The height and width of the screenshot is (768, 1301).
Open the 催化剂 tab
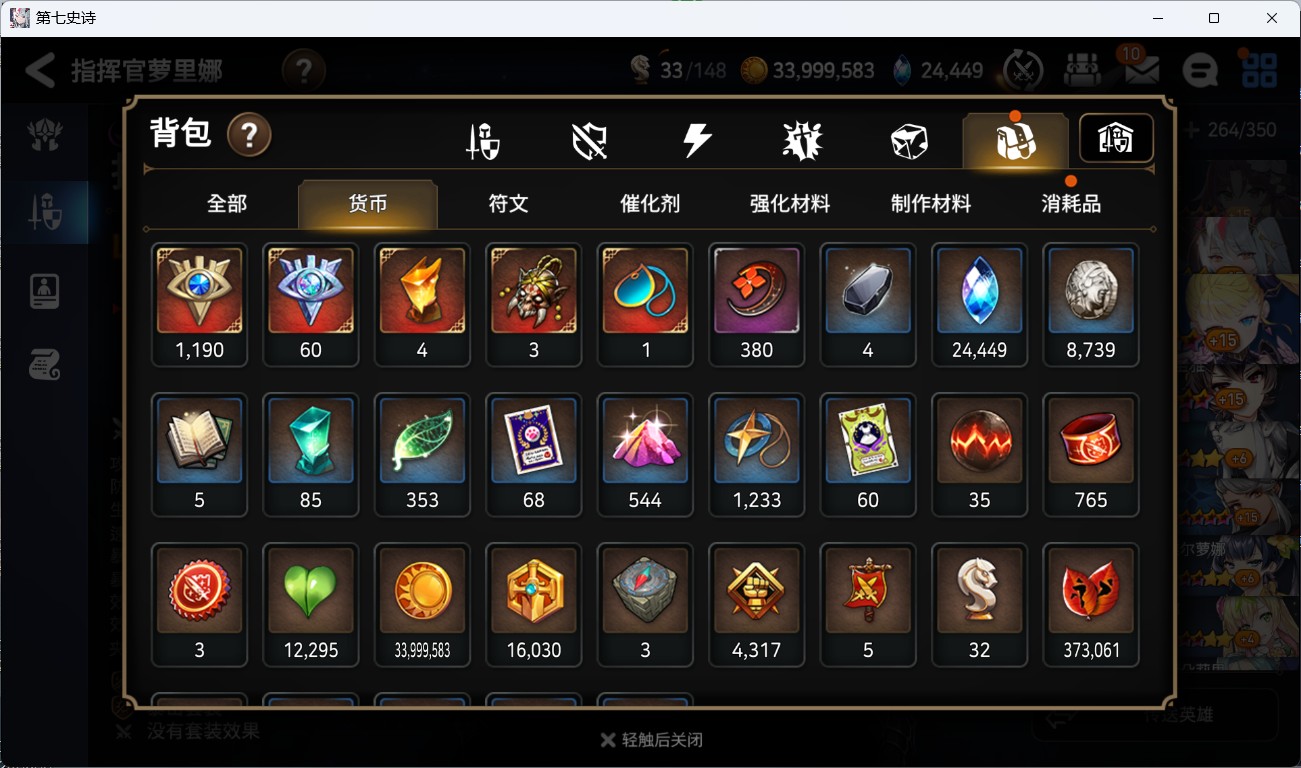coord(650,204)
